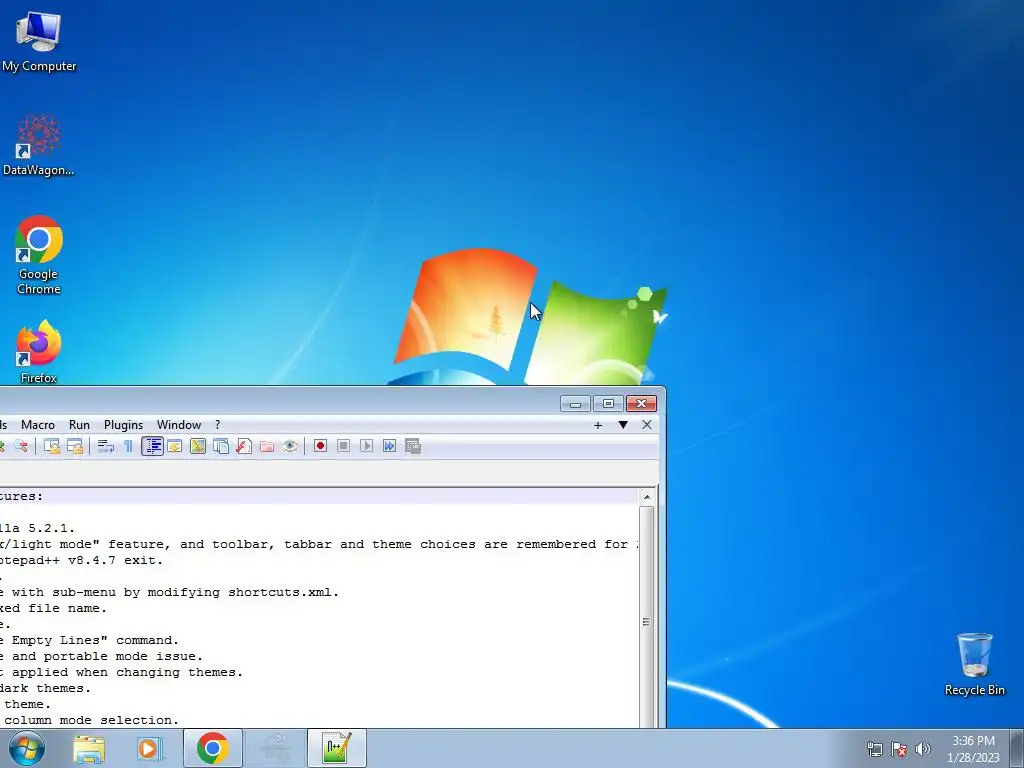Viewport: 1024px width, 768px height.
Task: Play back the recorded macro
Action: [x=366, y=446]
